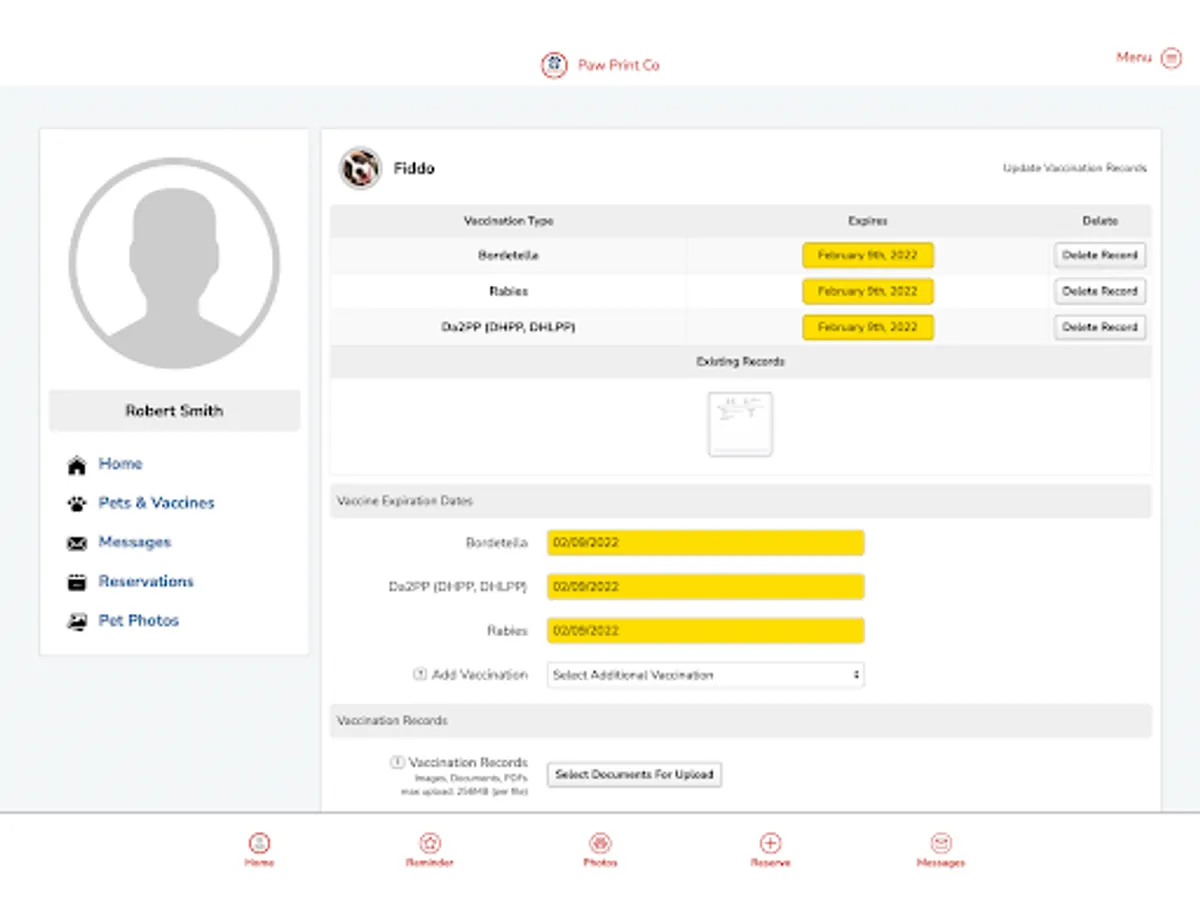
Task: Tap the Photos camera icon in bottom bar
Action: 600,843
